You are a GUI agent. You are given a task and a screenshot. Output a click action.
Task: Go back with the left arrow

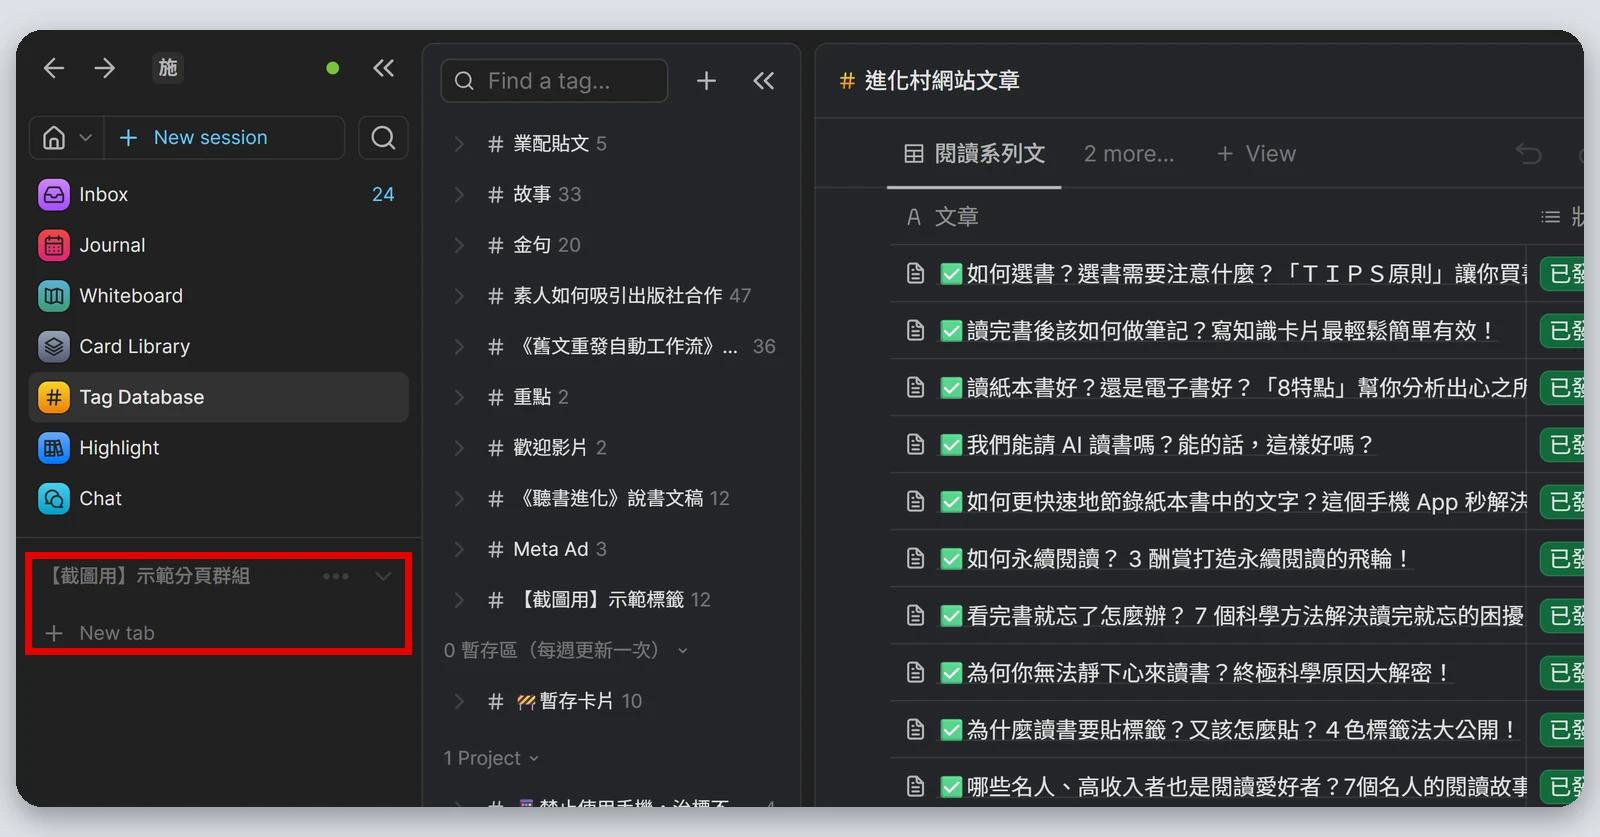click(54, 68)
